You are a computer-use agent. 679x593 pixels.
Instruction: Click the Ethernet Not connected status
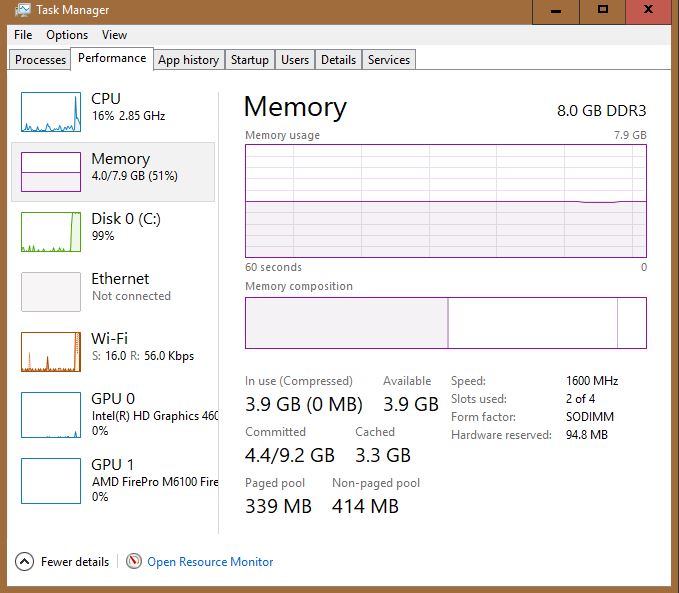pyautogui.click(x=131, y=296)
